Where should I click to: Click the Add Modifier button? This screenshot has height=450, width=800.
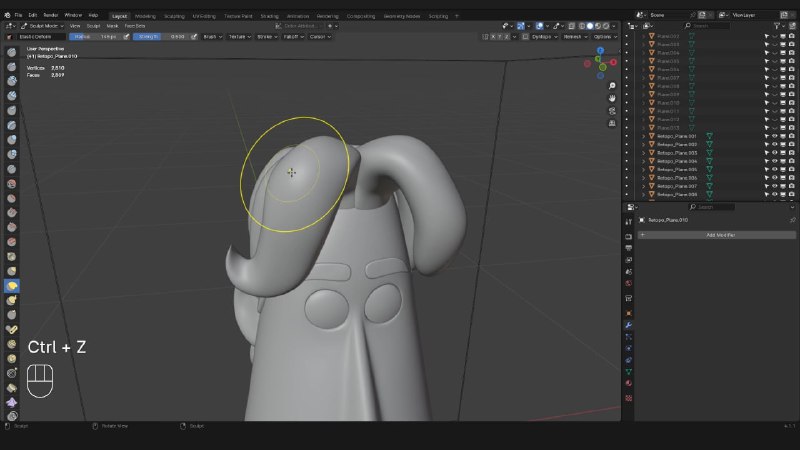pos(716,235)
